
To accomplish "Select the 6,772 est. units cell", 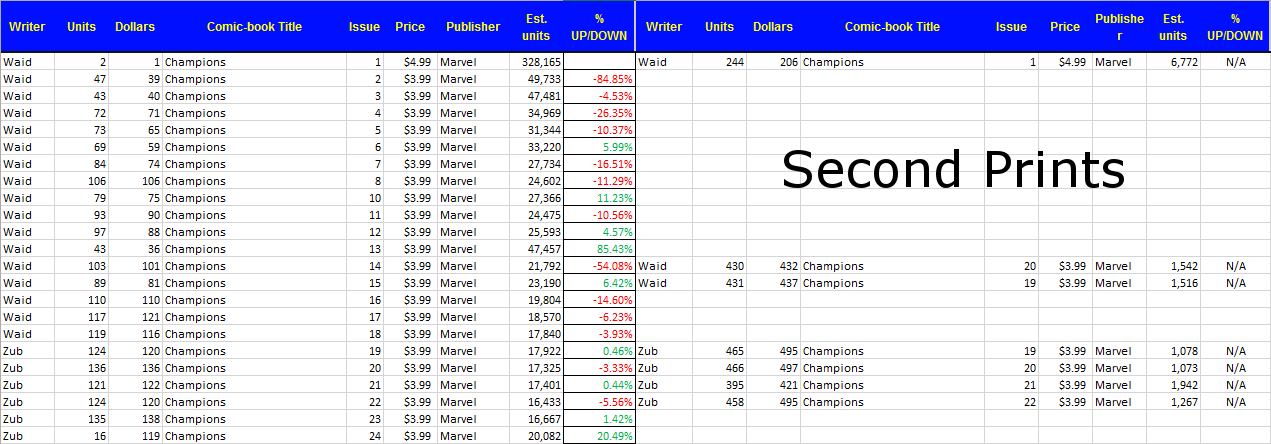I will point(1183,62).
